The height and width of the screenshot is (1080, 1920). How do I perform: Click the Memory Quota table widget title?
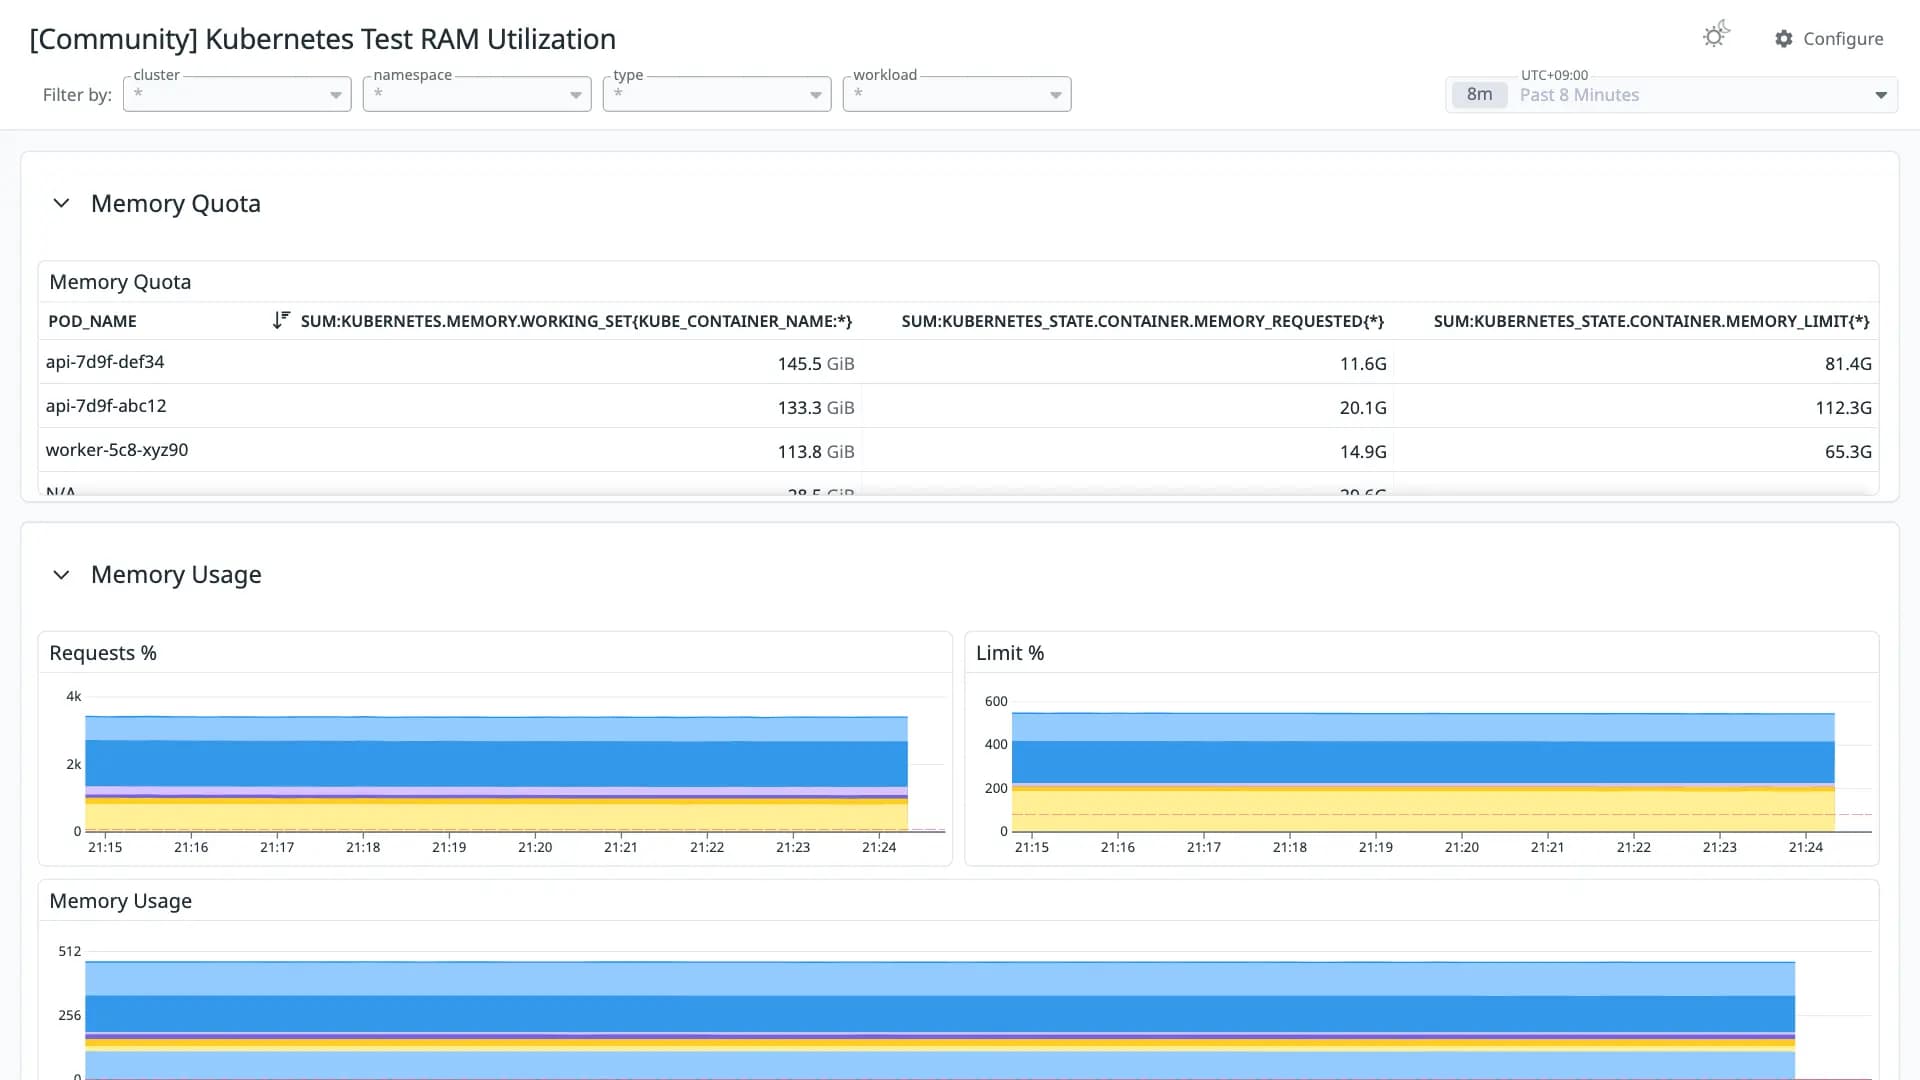tap(120, 282)
